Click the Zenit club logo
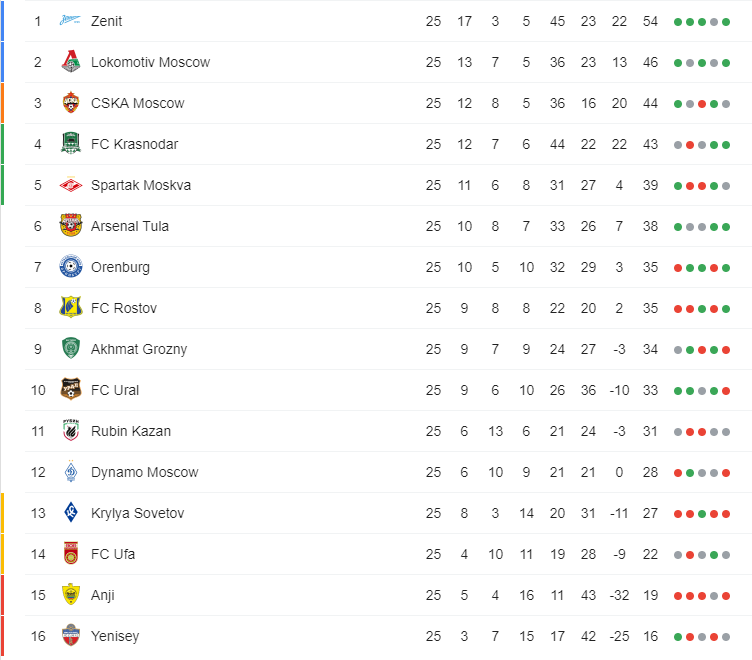The image size is (752, 660). pos(70,21)
